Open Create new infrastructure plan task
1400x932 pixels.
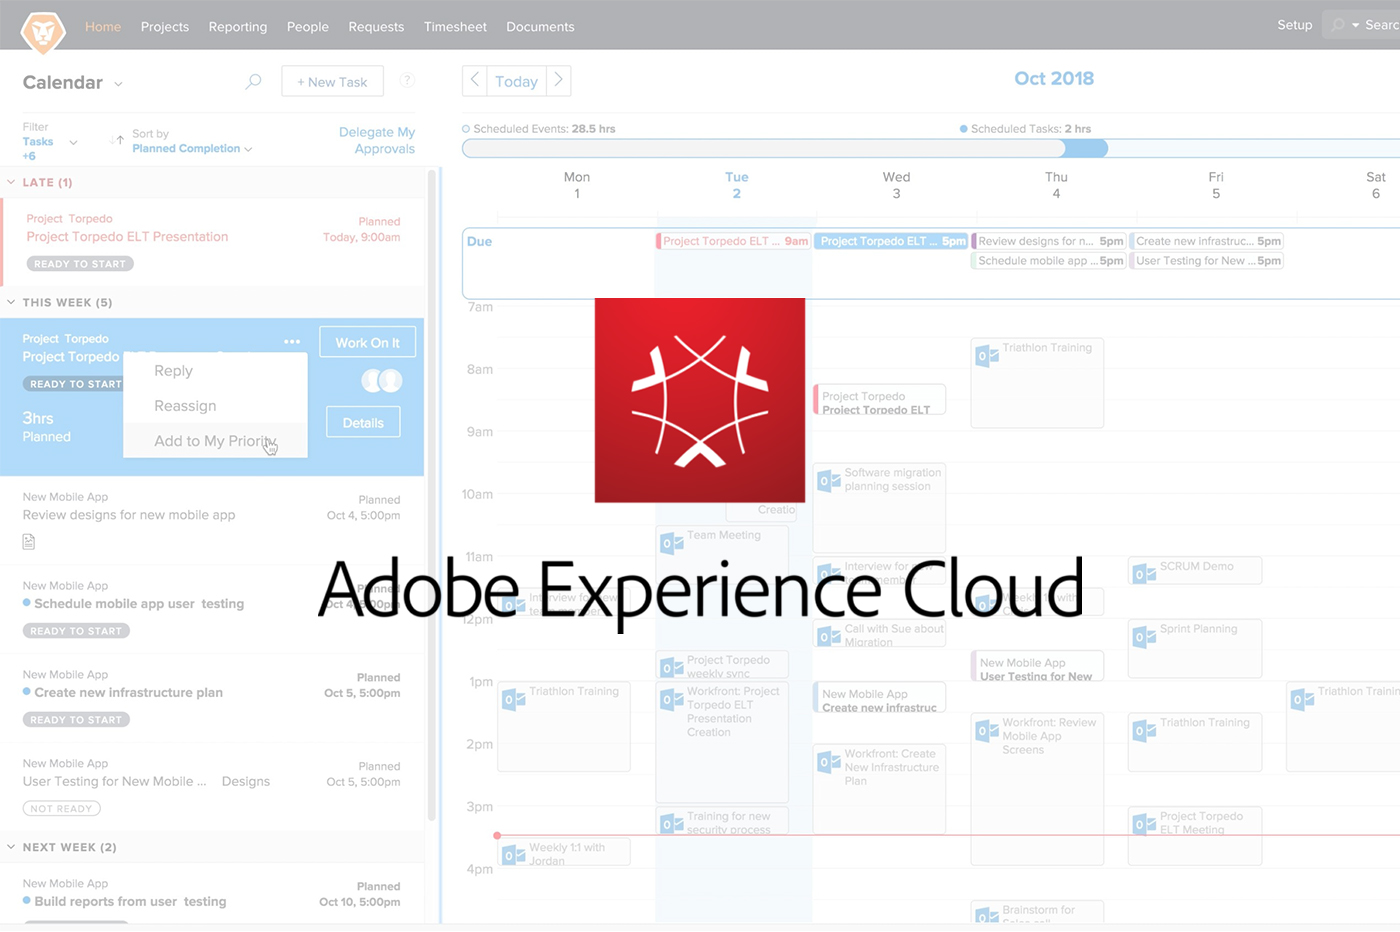pos(128,693)
